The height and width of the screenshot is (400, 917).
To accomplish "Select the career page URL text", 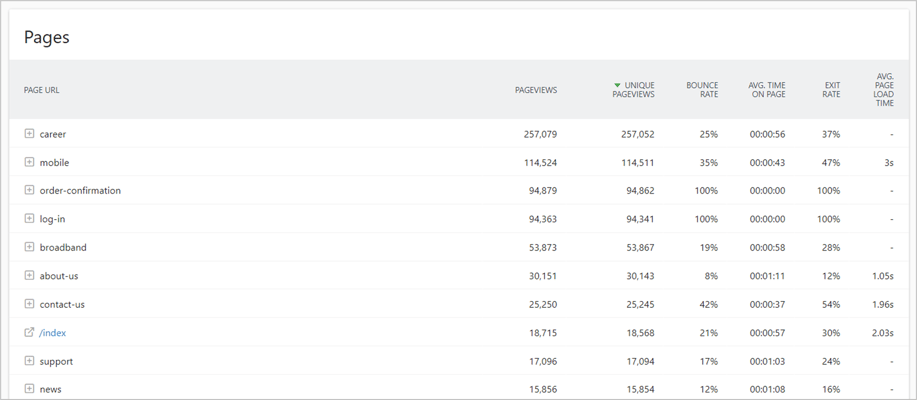I will tap(53, 134).
